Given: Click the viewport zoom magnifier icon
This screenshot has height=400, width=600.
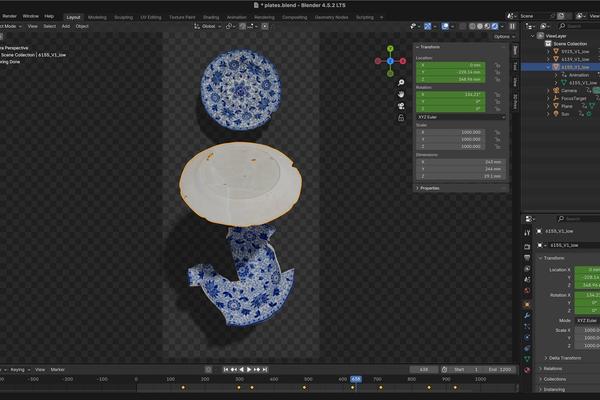Looking at the screenshot, I should tap(401, 82).
